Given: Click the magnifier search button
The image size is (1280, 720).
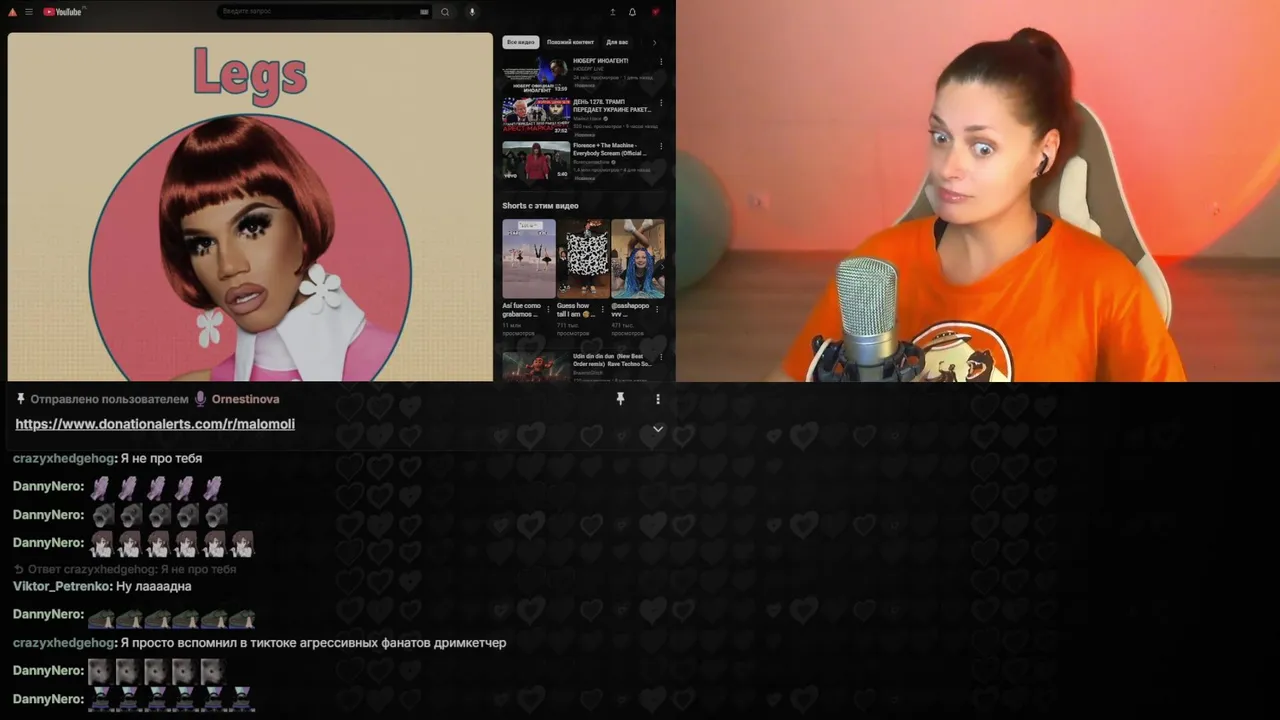Looking at the screenshot, I should [x=445, y=12].
